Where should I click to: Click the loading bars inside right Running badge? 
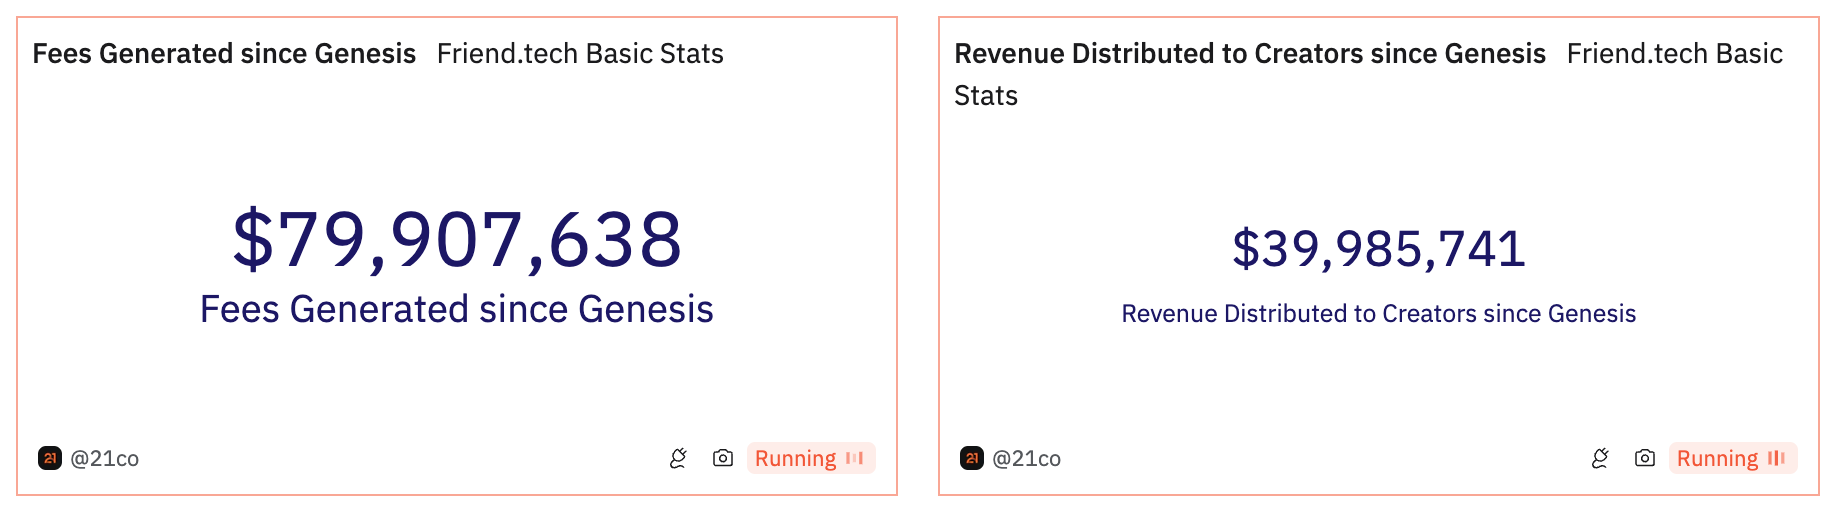coord(1776,458)
